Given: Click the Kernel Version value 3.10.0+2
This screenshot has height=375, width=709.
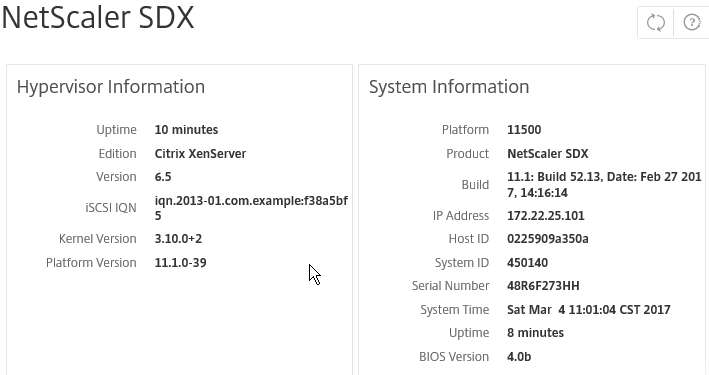Looking at the screenshot, I should (x=178, y=239).
